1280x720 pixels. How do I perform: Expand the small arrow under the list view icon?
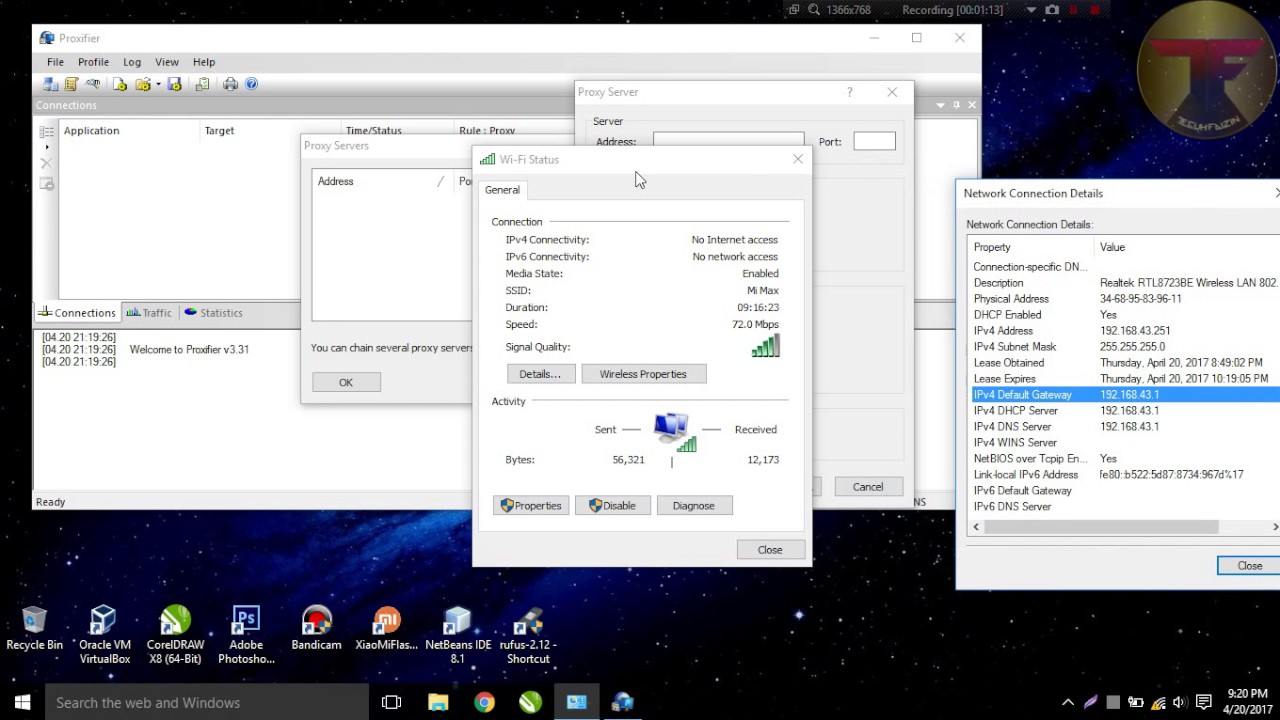(x=46, y=147)
